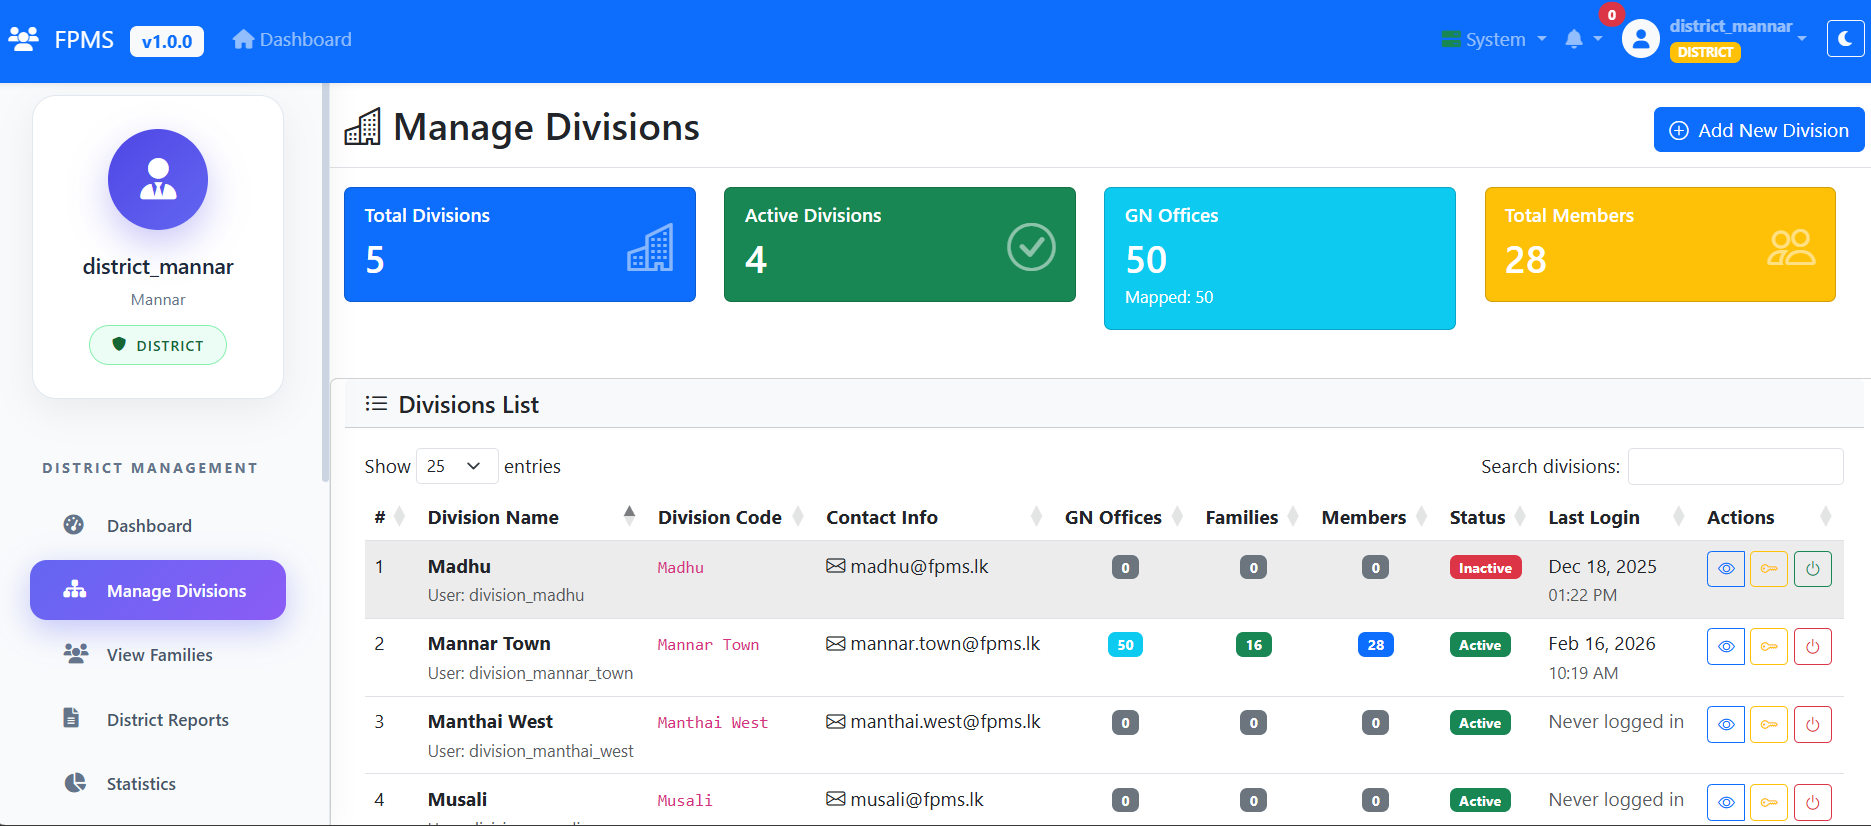Viewport: 1871px width, 826px height.
Task: Open the System dropdown menu
Action: pos(1494,40)
